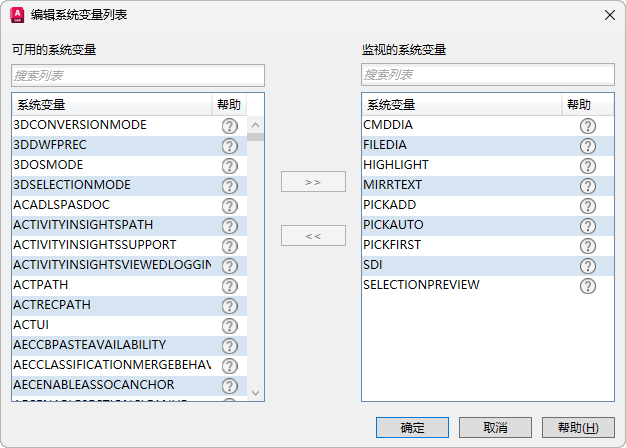Select HIGHLIGHT in monitored variables list
This screenshot has height=448, width=626.
[x=396, y=165]
